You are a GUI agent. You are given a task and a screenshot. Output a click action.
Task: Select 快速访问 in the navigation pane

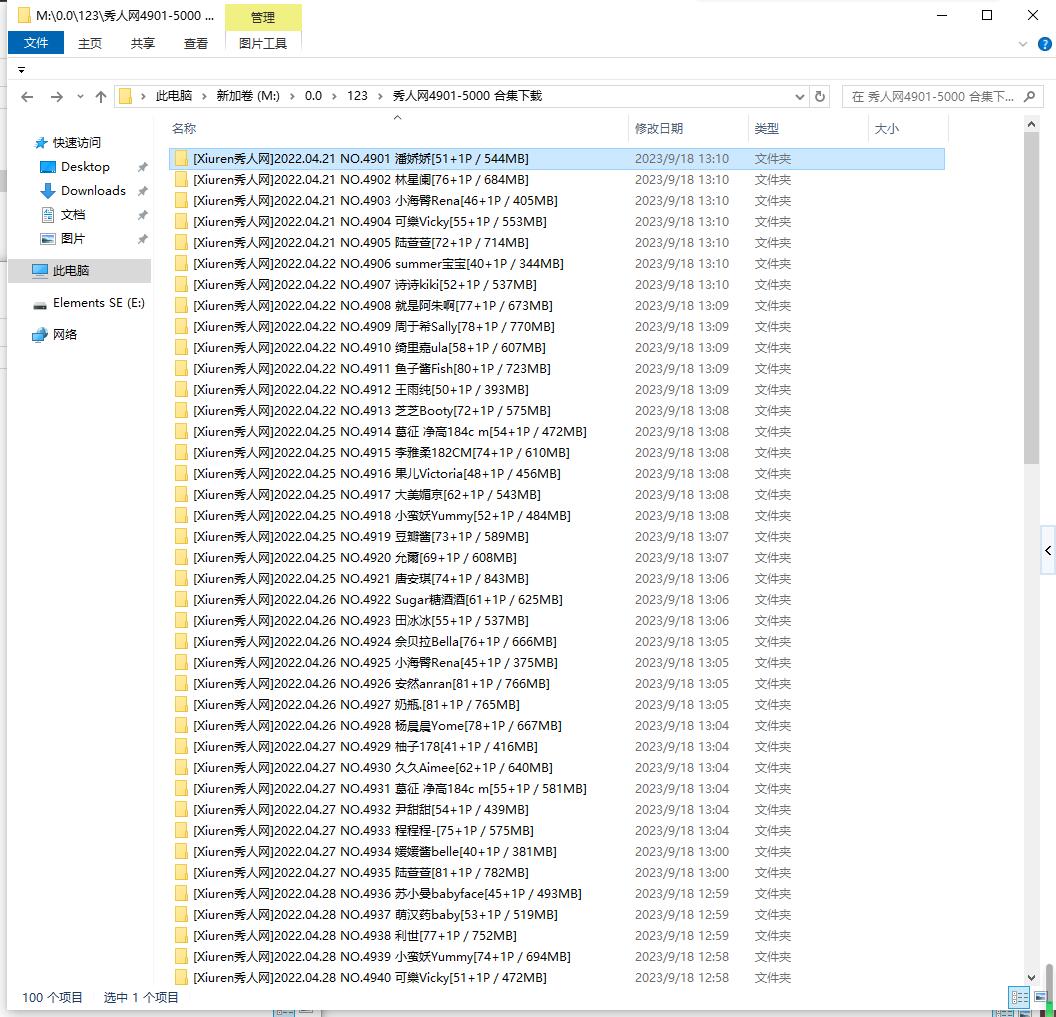pyautogui.click(x=77, y=142)
